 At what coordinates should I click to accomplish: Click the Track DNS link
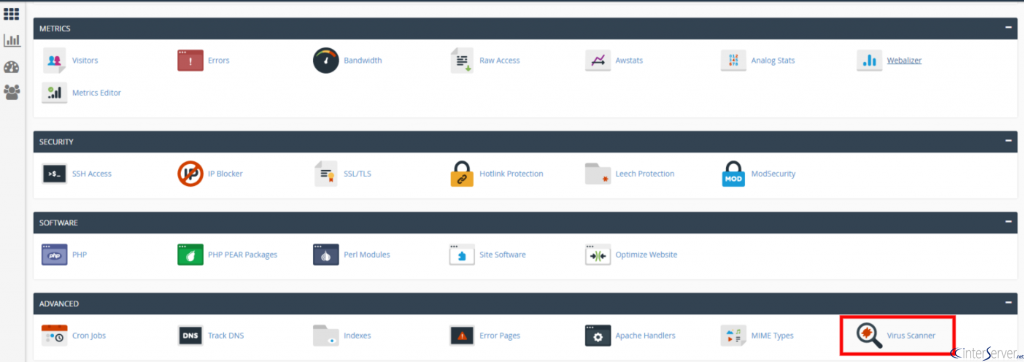click(226, 335)
